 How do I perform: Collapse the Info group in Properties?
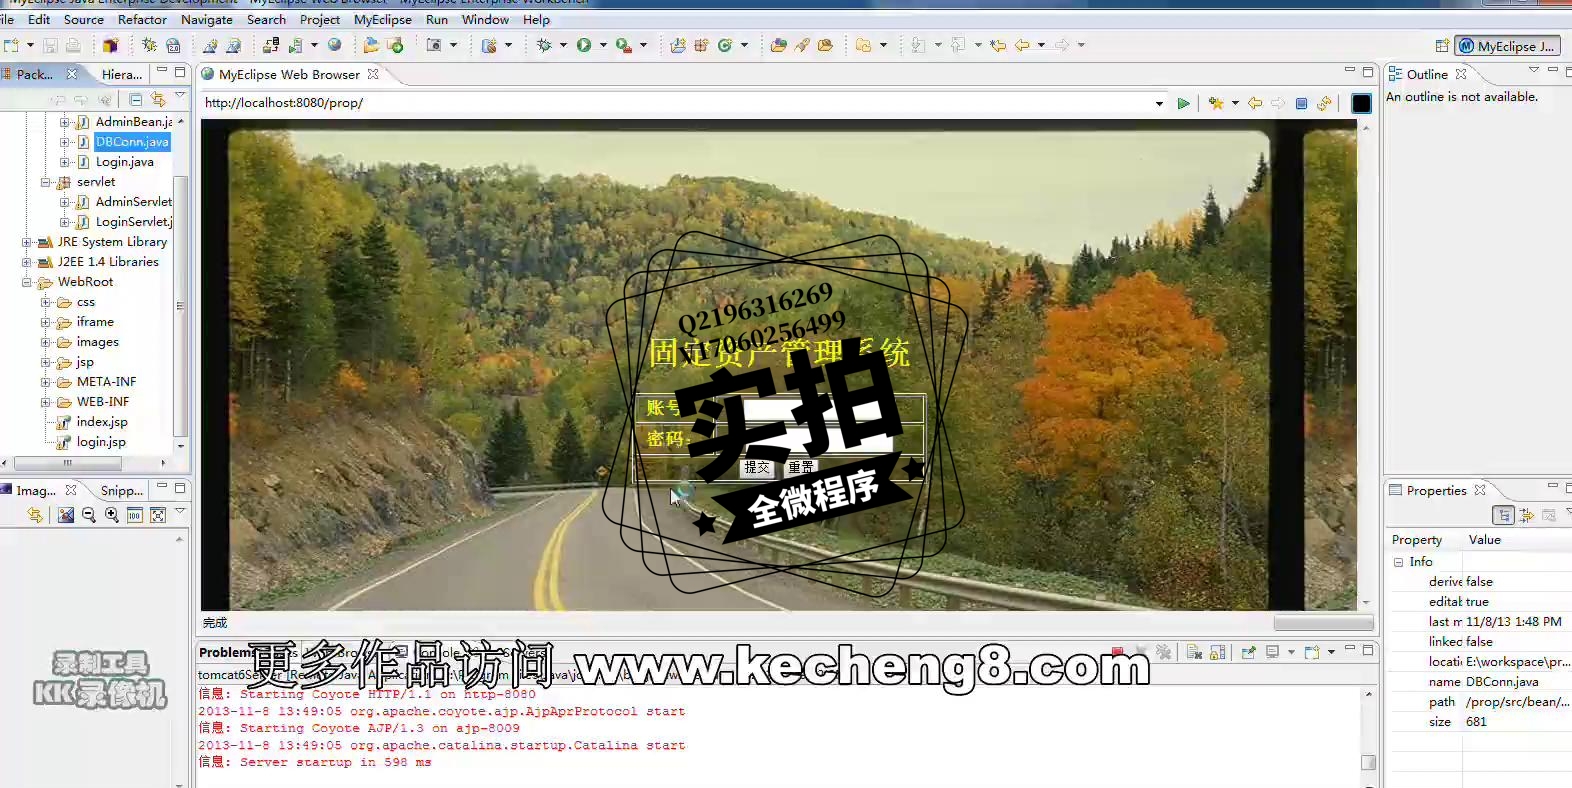pos(1399,562)
